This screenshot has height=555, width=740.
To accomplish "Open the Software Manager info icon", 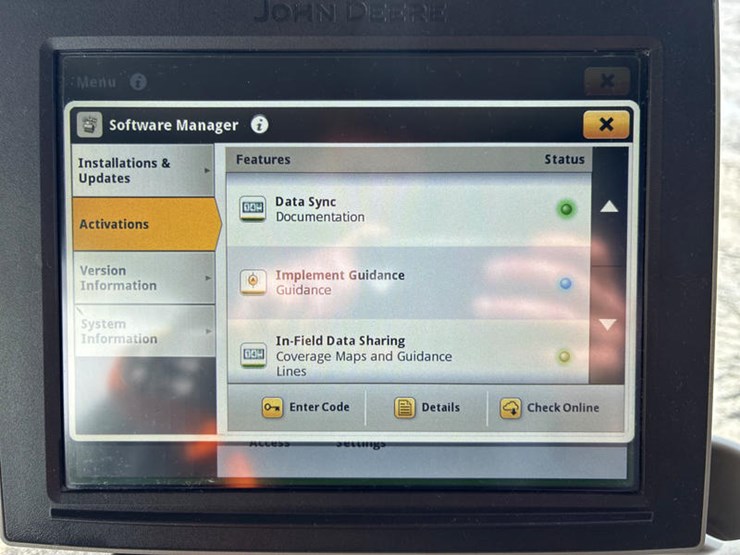I will pos(259,125).
